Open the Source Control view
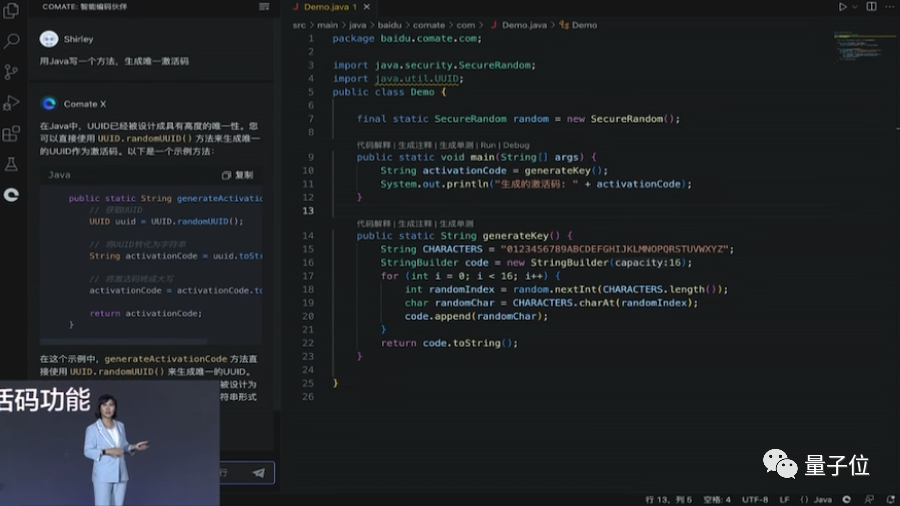 tap(12, 72)
